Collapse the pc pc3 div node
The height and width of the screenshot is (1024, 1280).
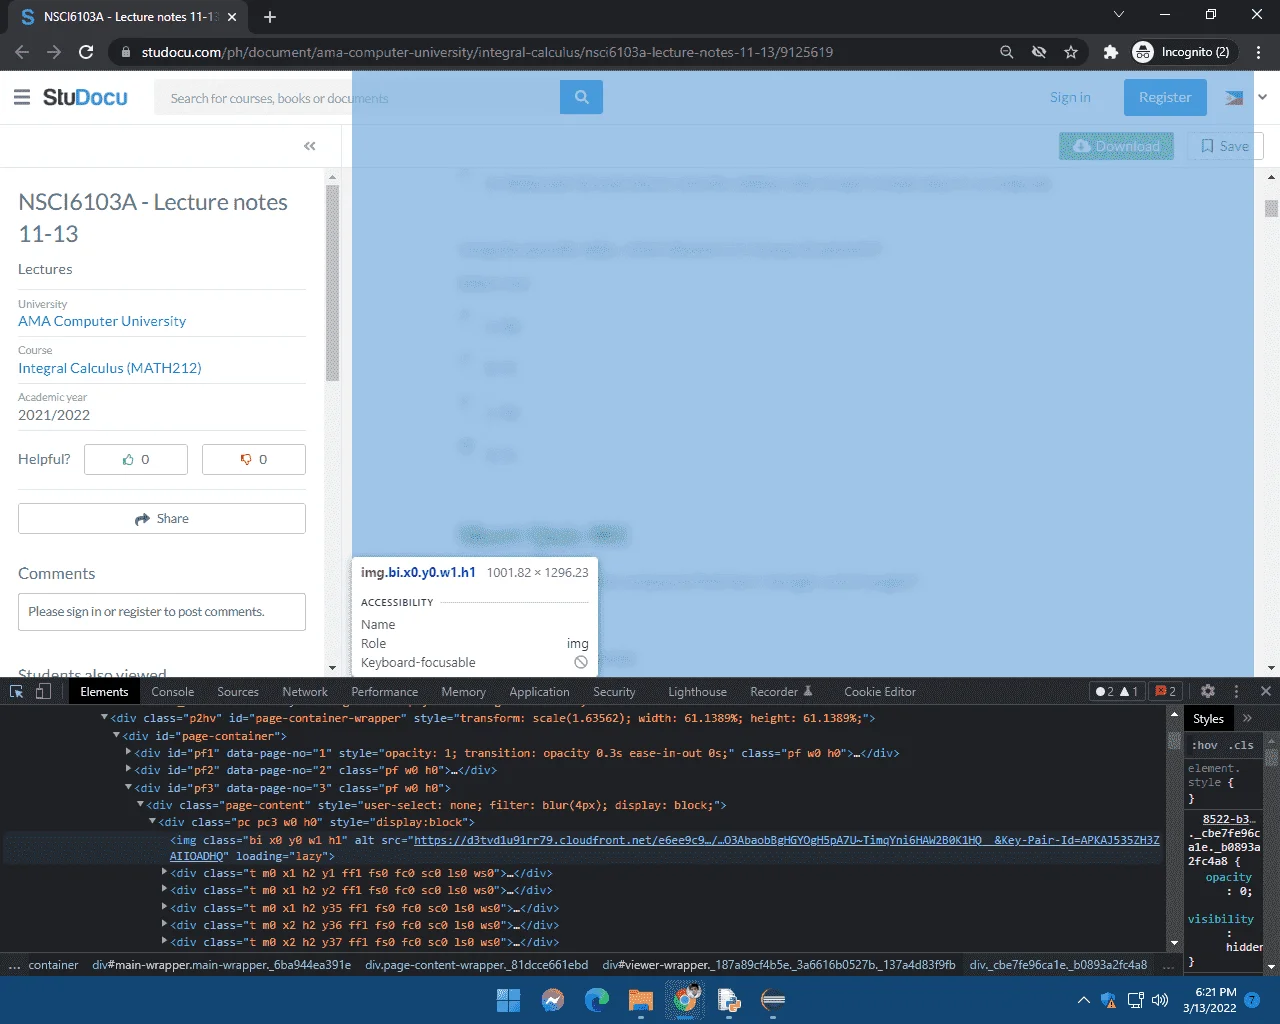[152, 822]
